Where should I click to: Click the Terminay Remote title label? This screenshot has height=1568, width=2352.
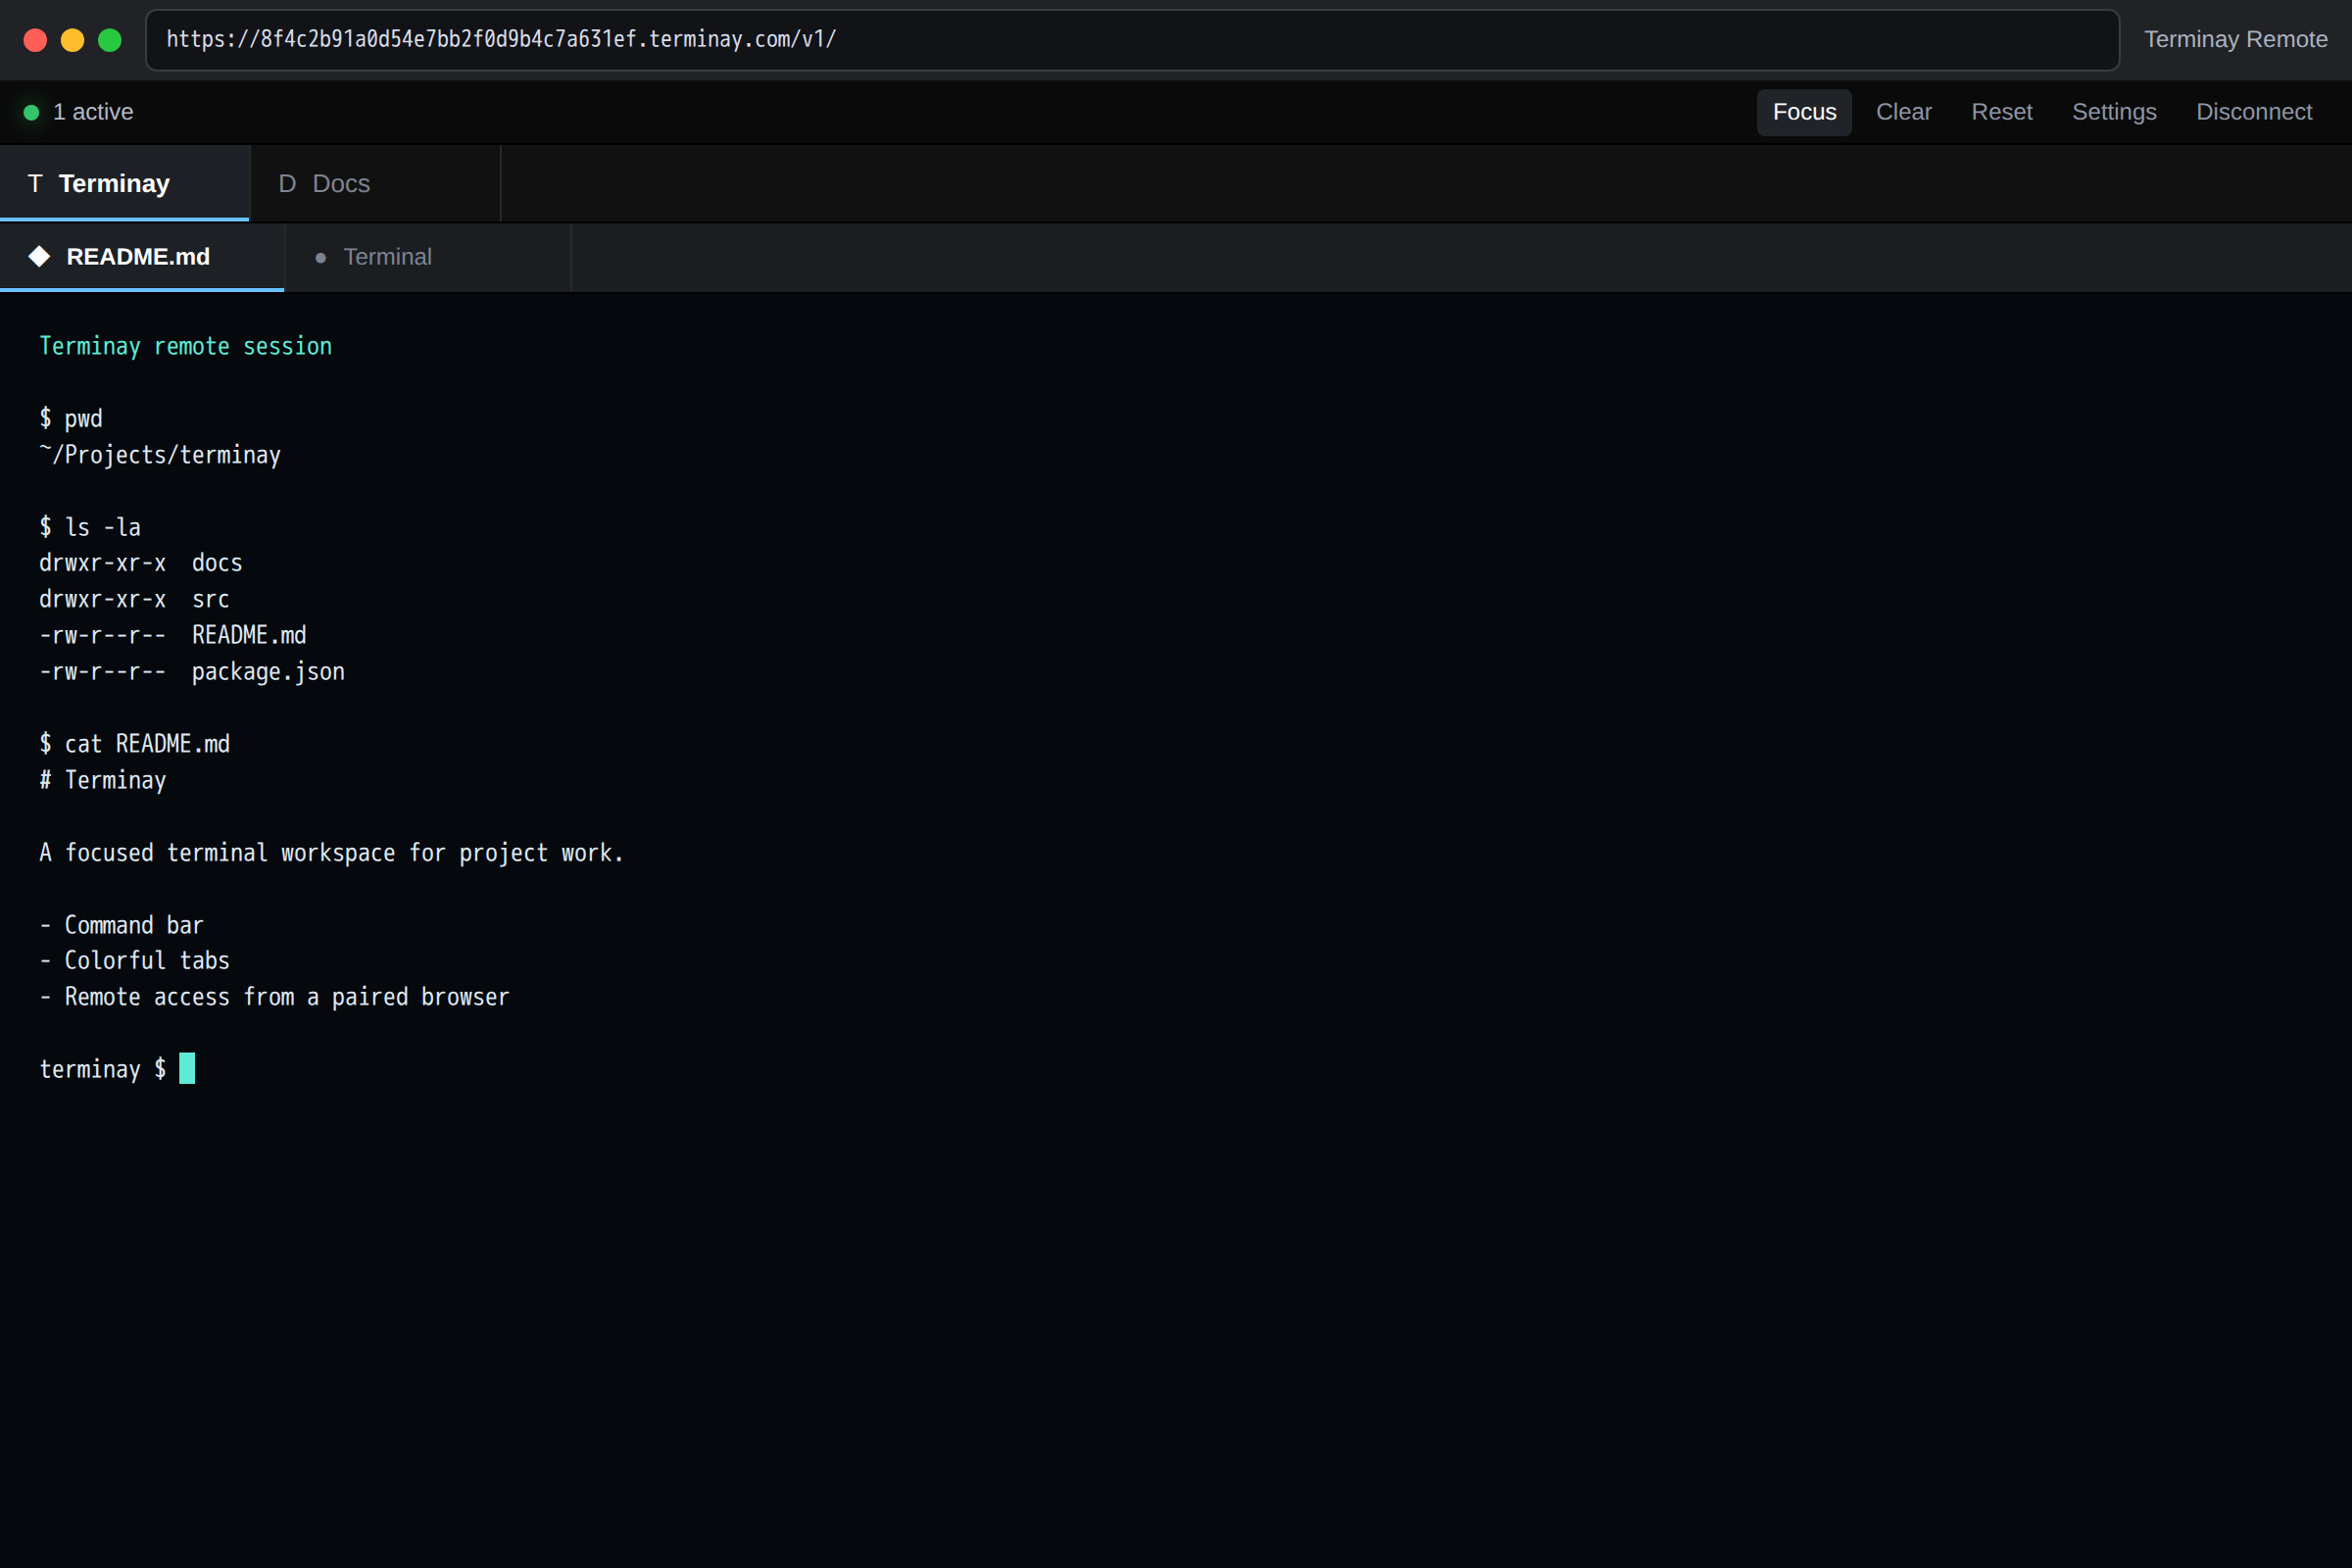2235,40
